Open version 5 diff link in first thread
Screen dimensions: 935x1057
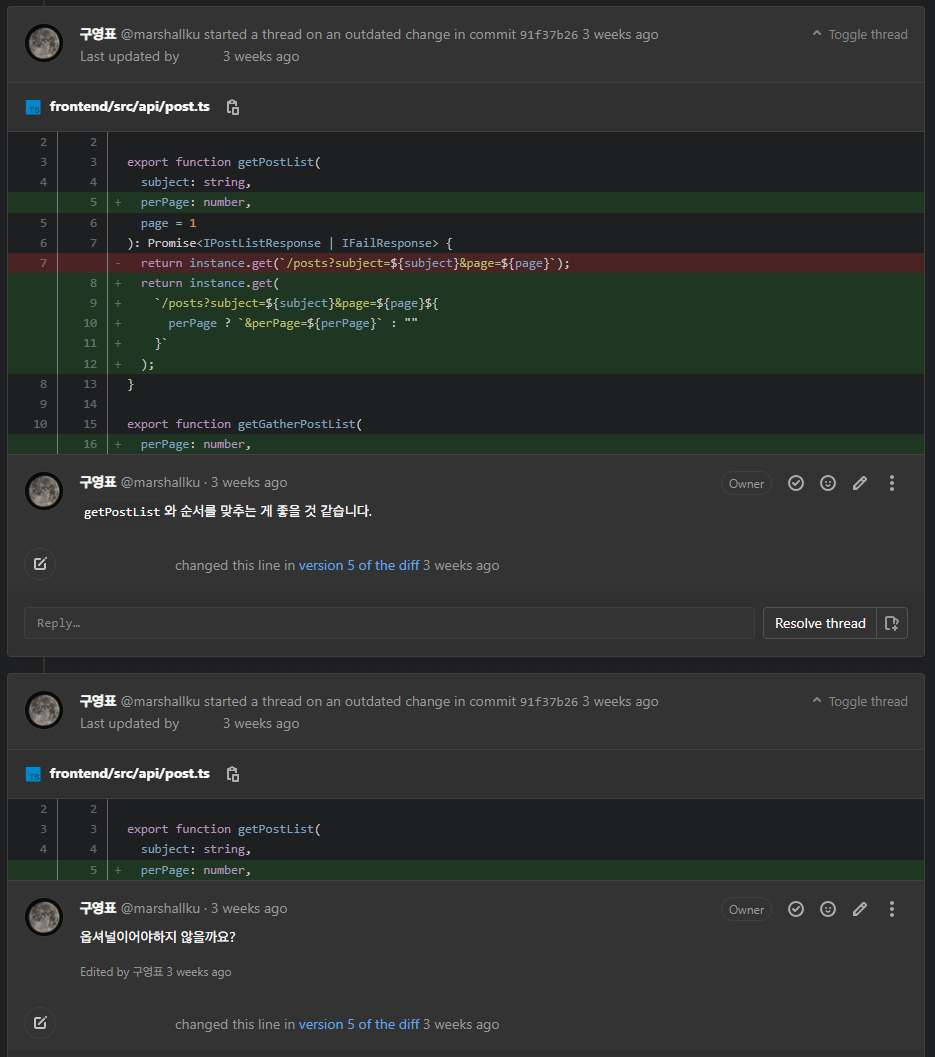pyautogui.click(x=359, y=565)
